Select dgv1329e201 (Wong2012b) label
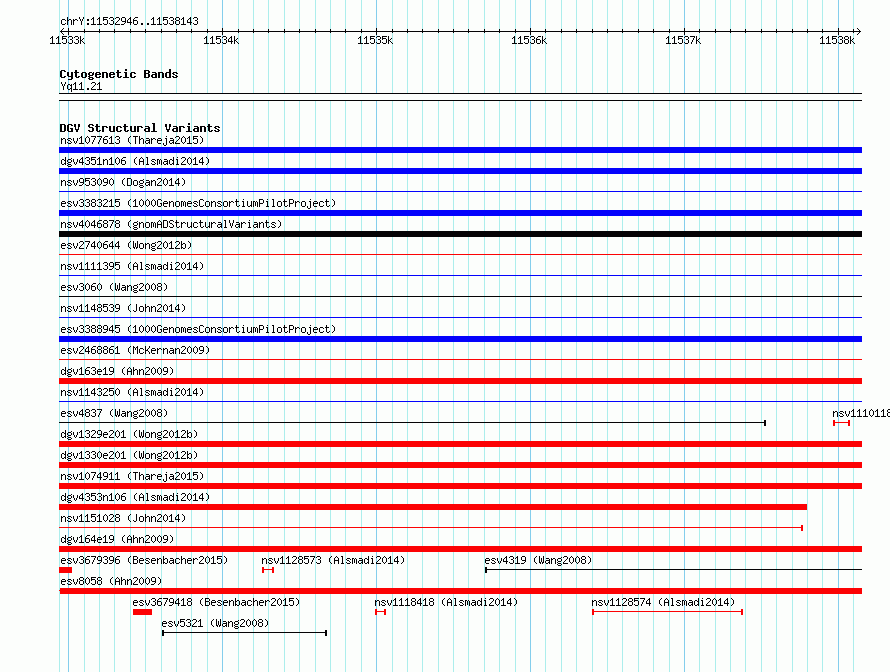This screenshot has width=890, height=672. pyautogui.click(x=129, y=434)
